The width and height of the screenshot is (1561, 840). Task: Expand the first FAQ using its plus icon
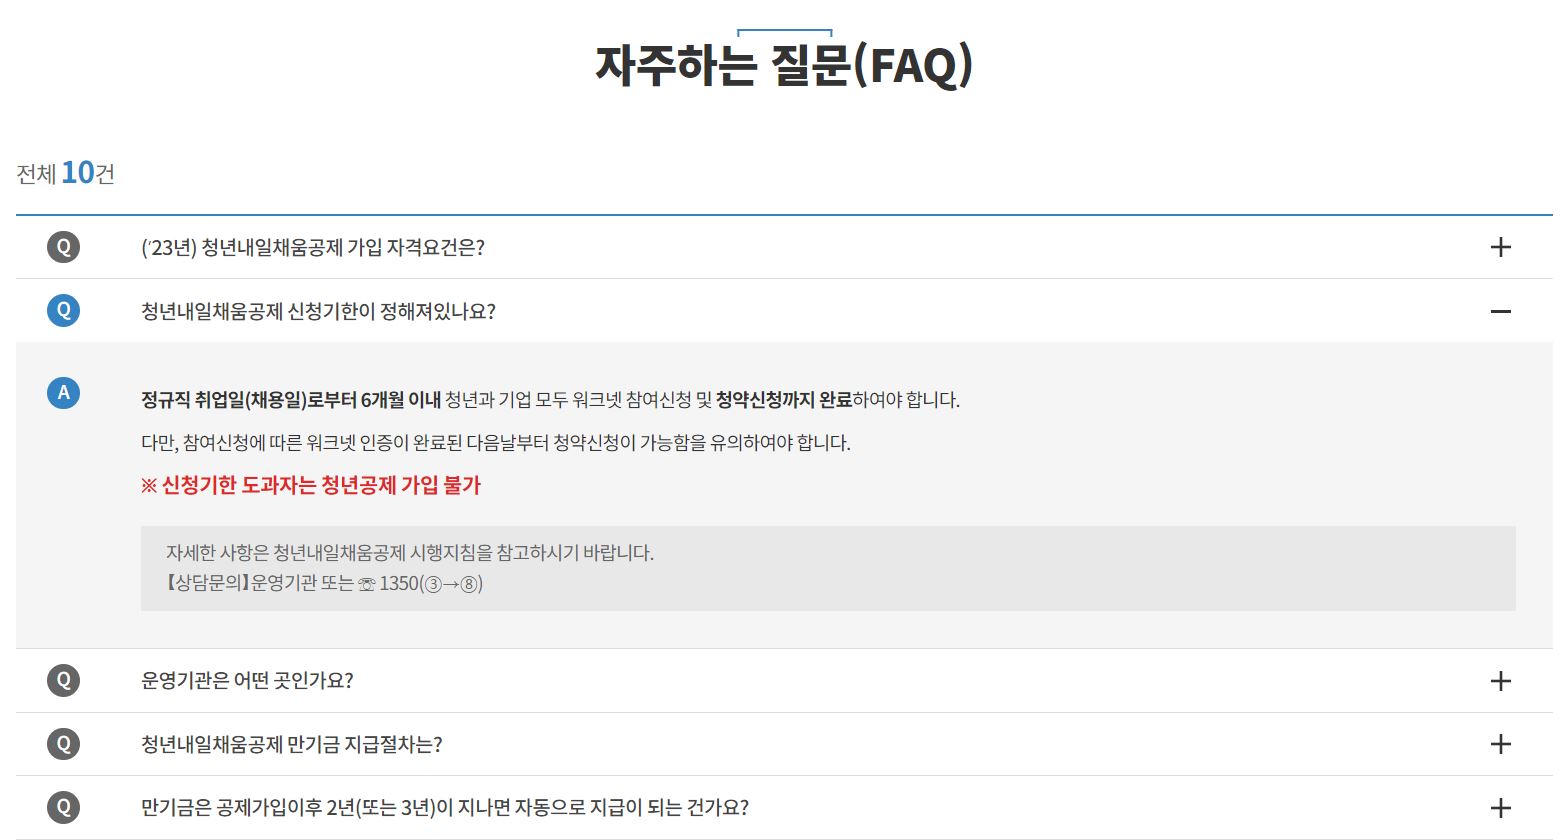pyautogui.click(x=1500, y=247)
